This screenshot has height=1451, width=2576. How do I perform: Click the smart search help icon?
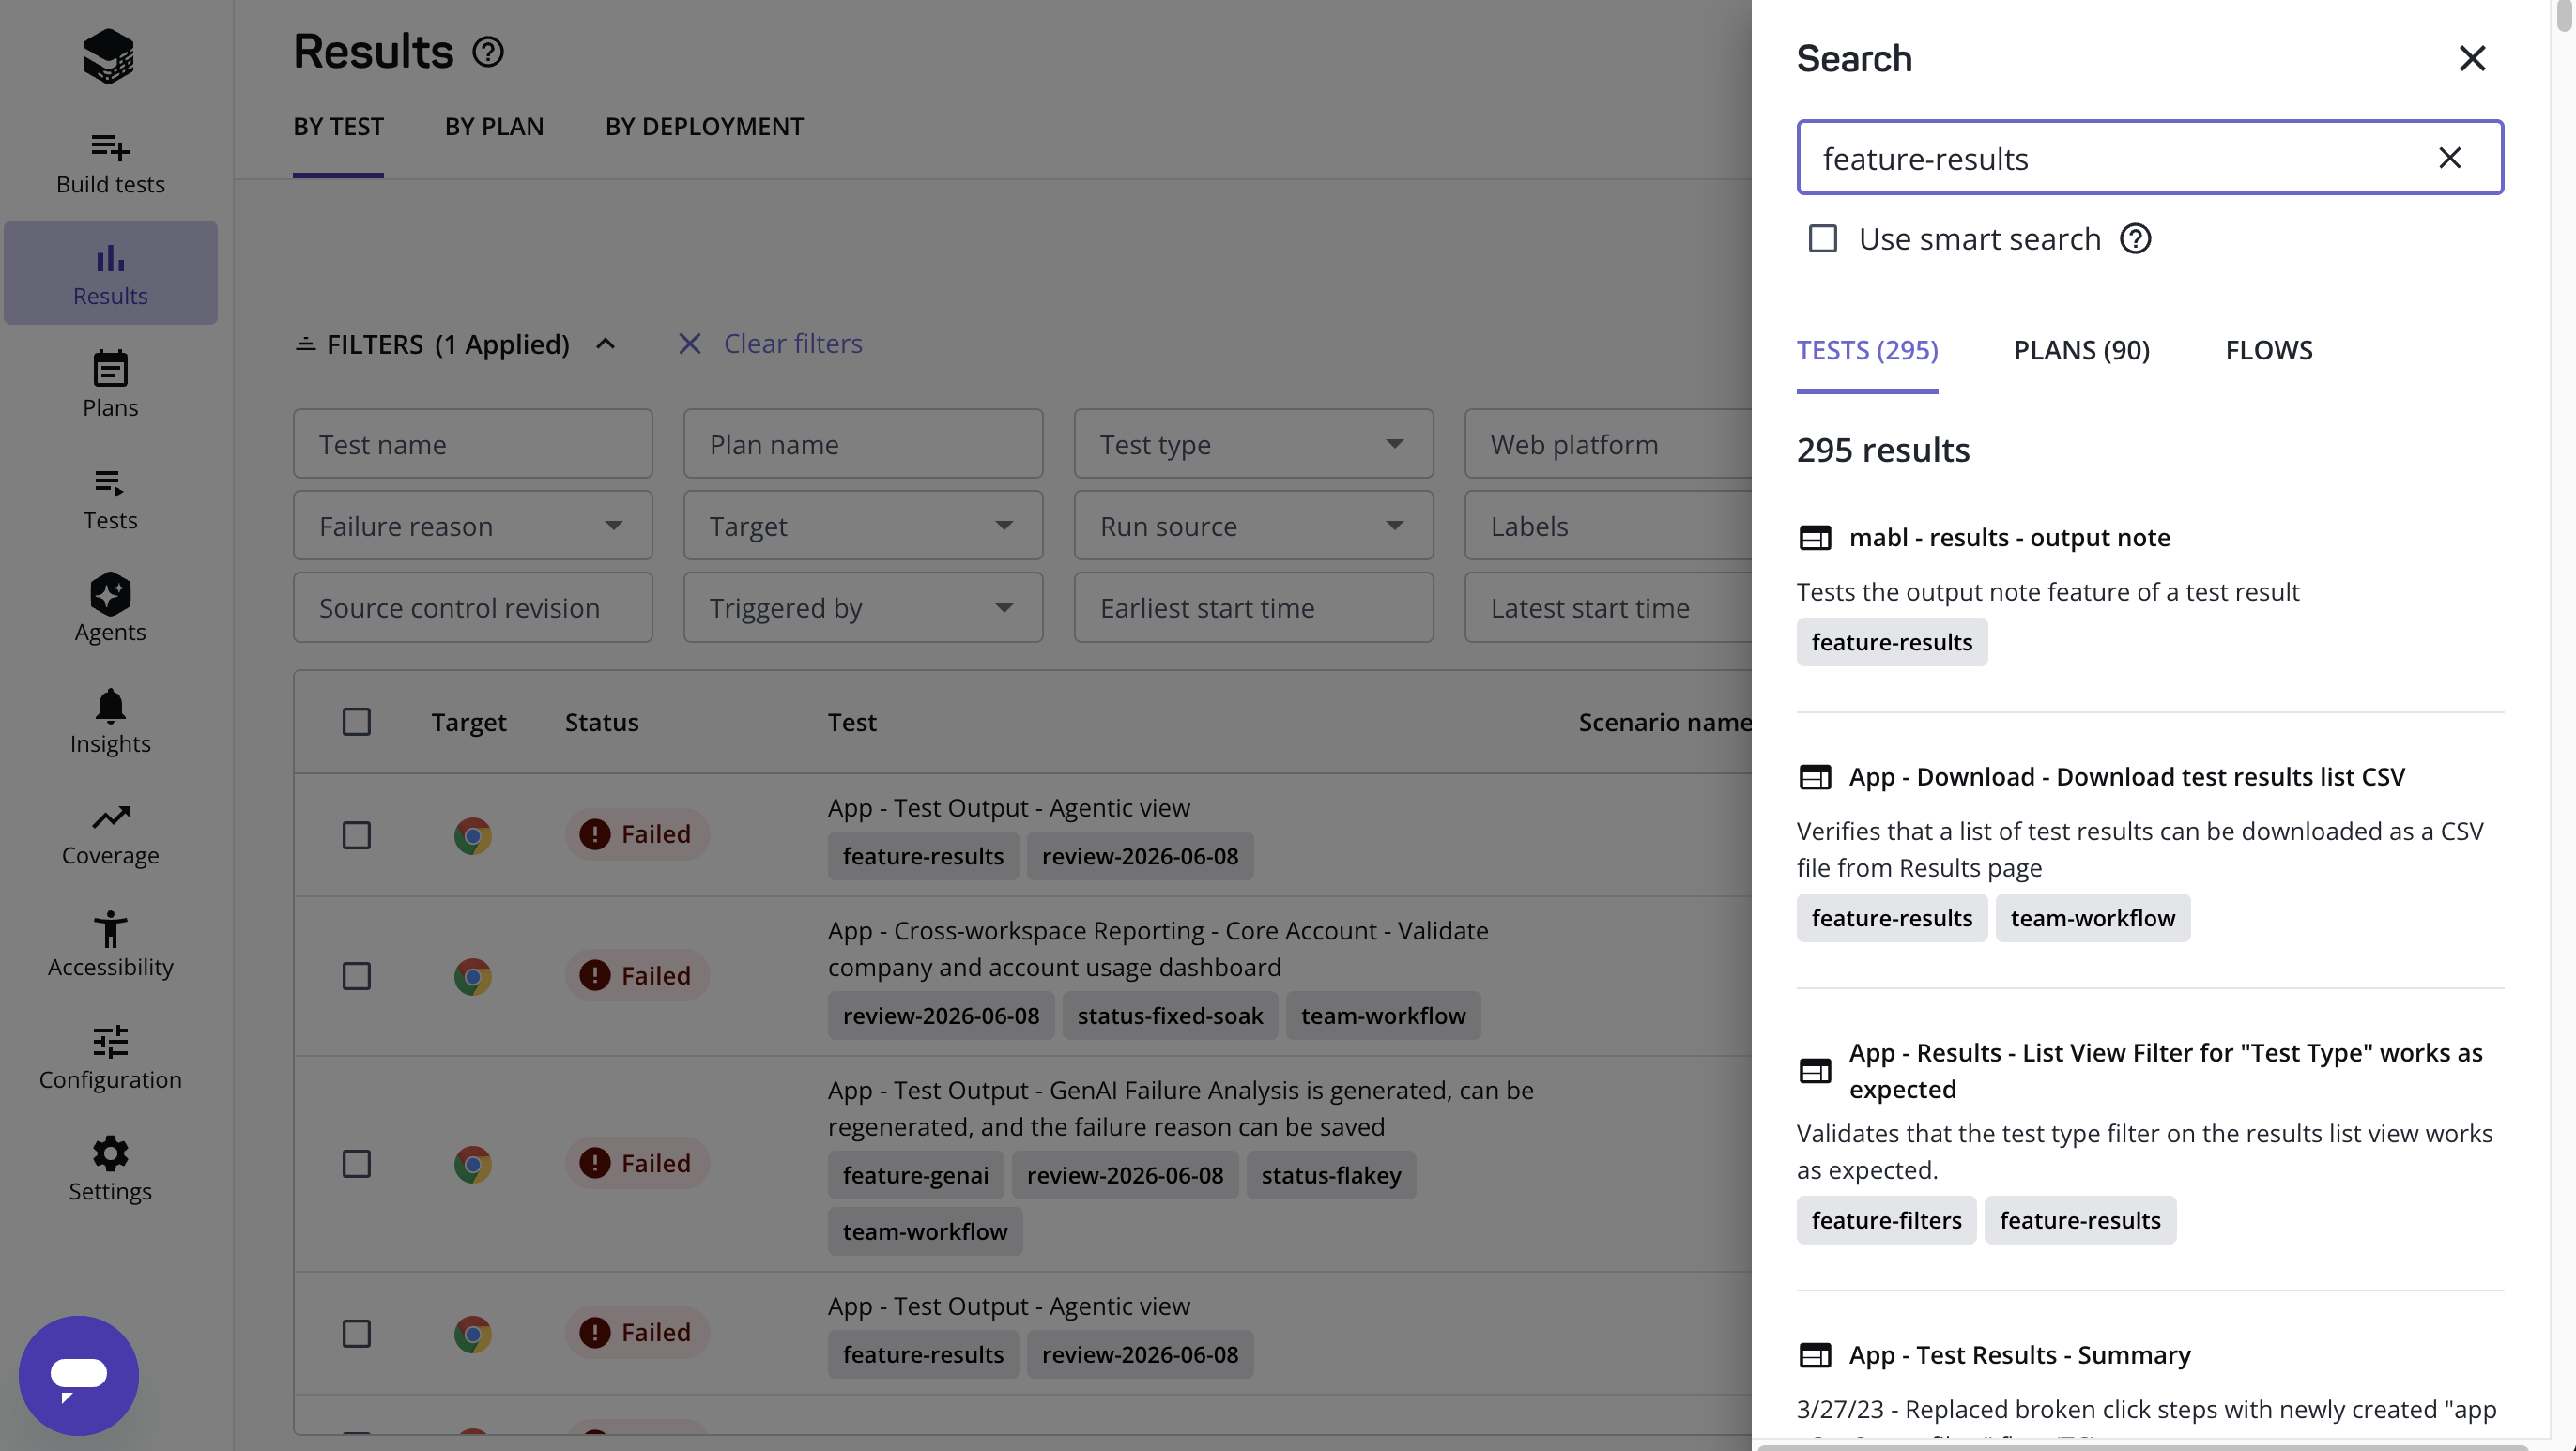[x=2135, y=239]
